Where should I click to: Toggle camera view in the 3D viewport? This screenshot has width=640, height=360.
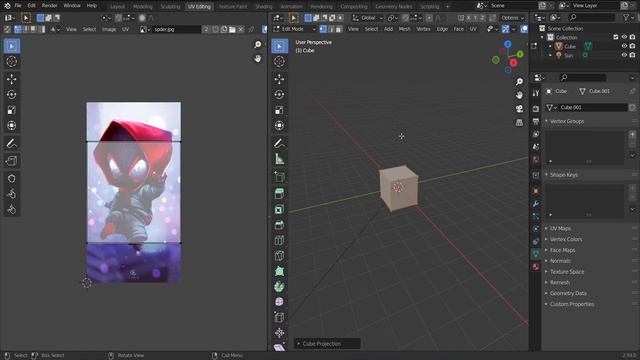519,109
